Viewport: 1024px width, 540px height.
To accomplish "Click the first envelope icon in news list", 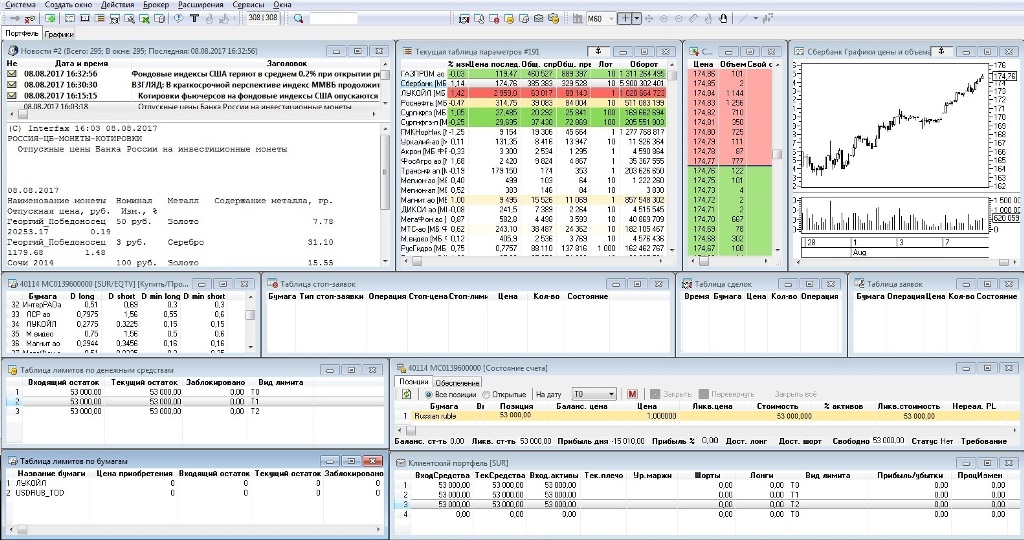I will (x=12, y=74).
